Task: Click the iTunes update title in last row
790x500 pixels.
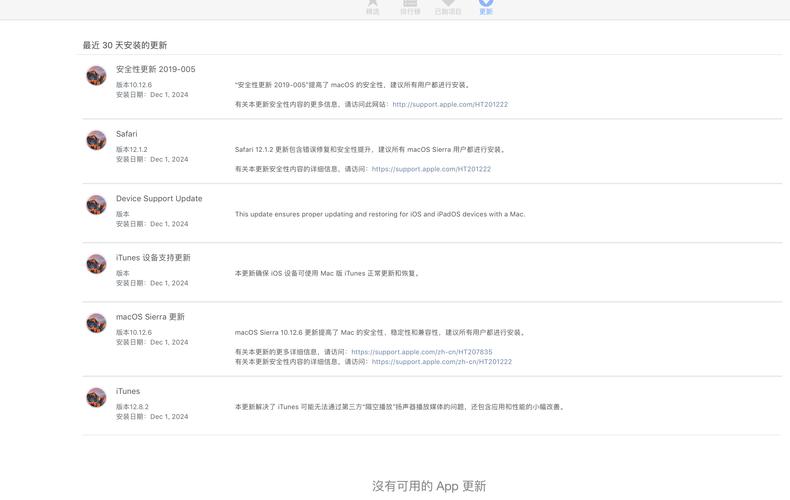Action: (128, 391)
